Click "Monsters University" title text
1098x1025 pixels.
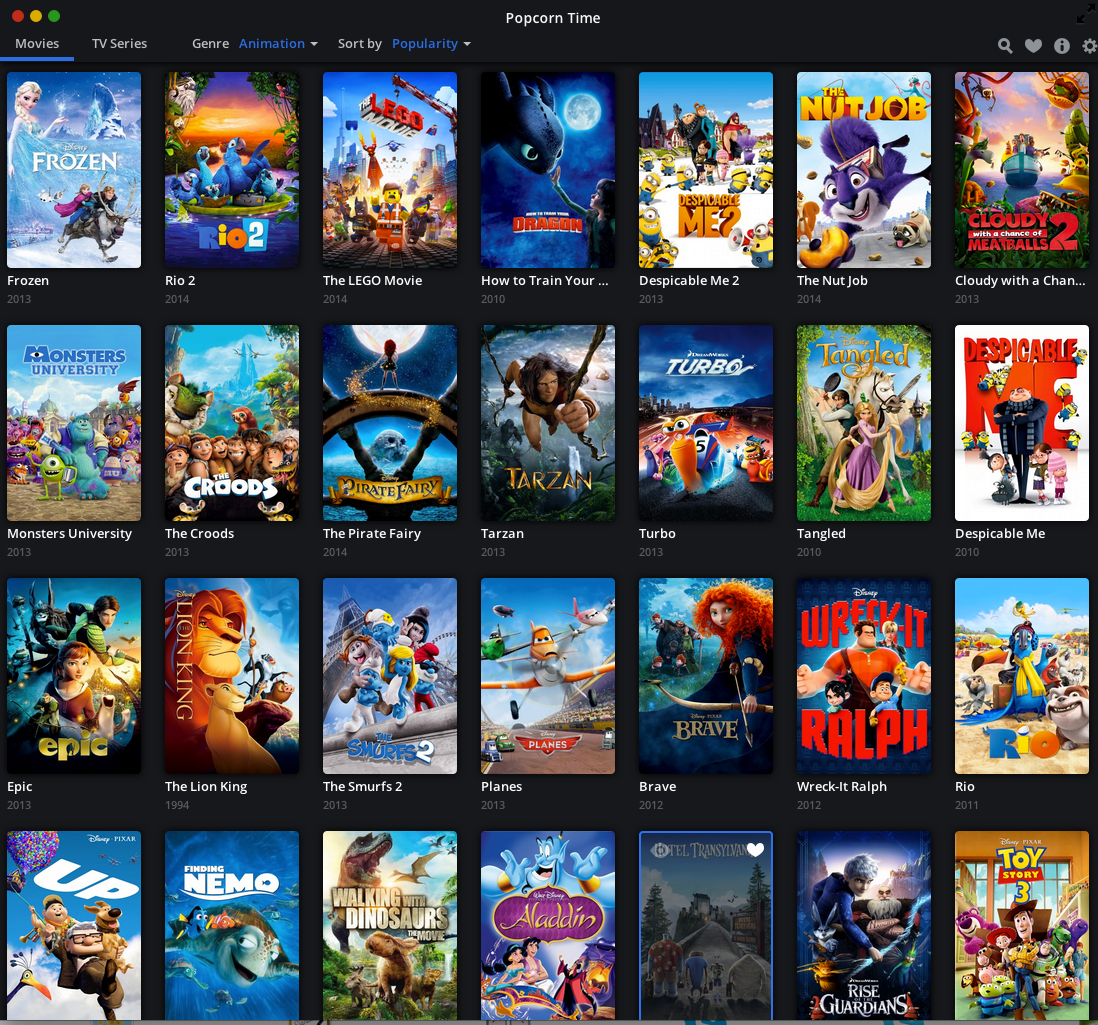click(x=69, y=534)
